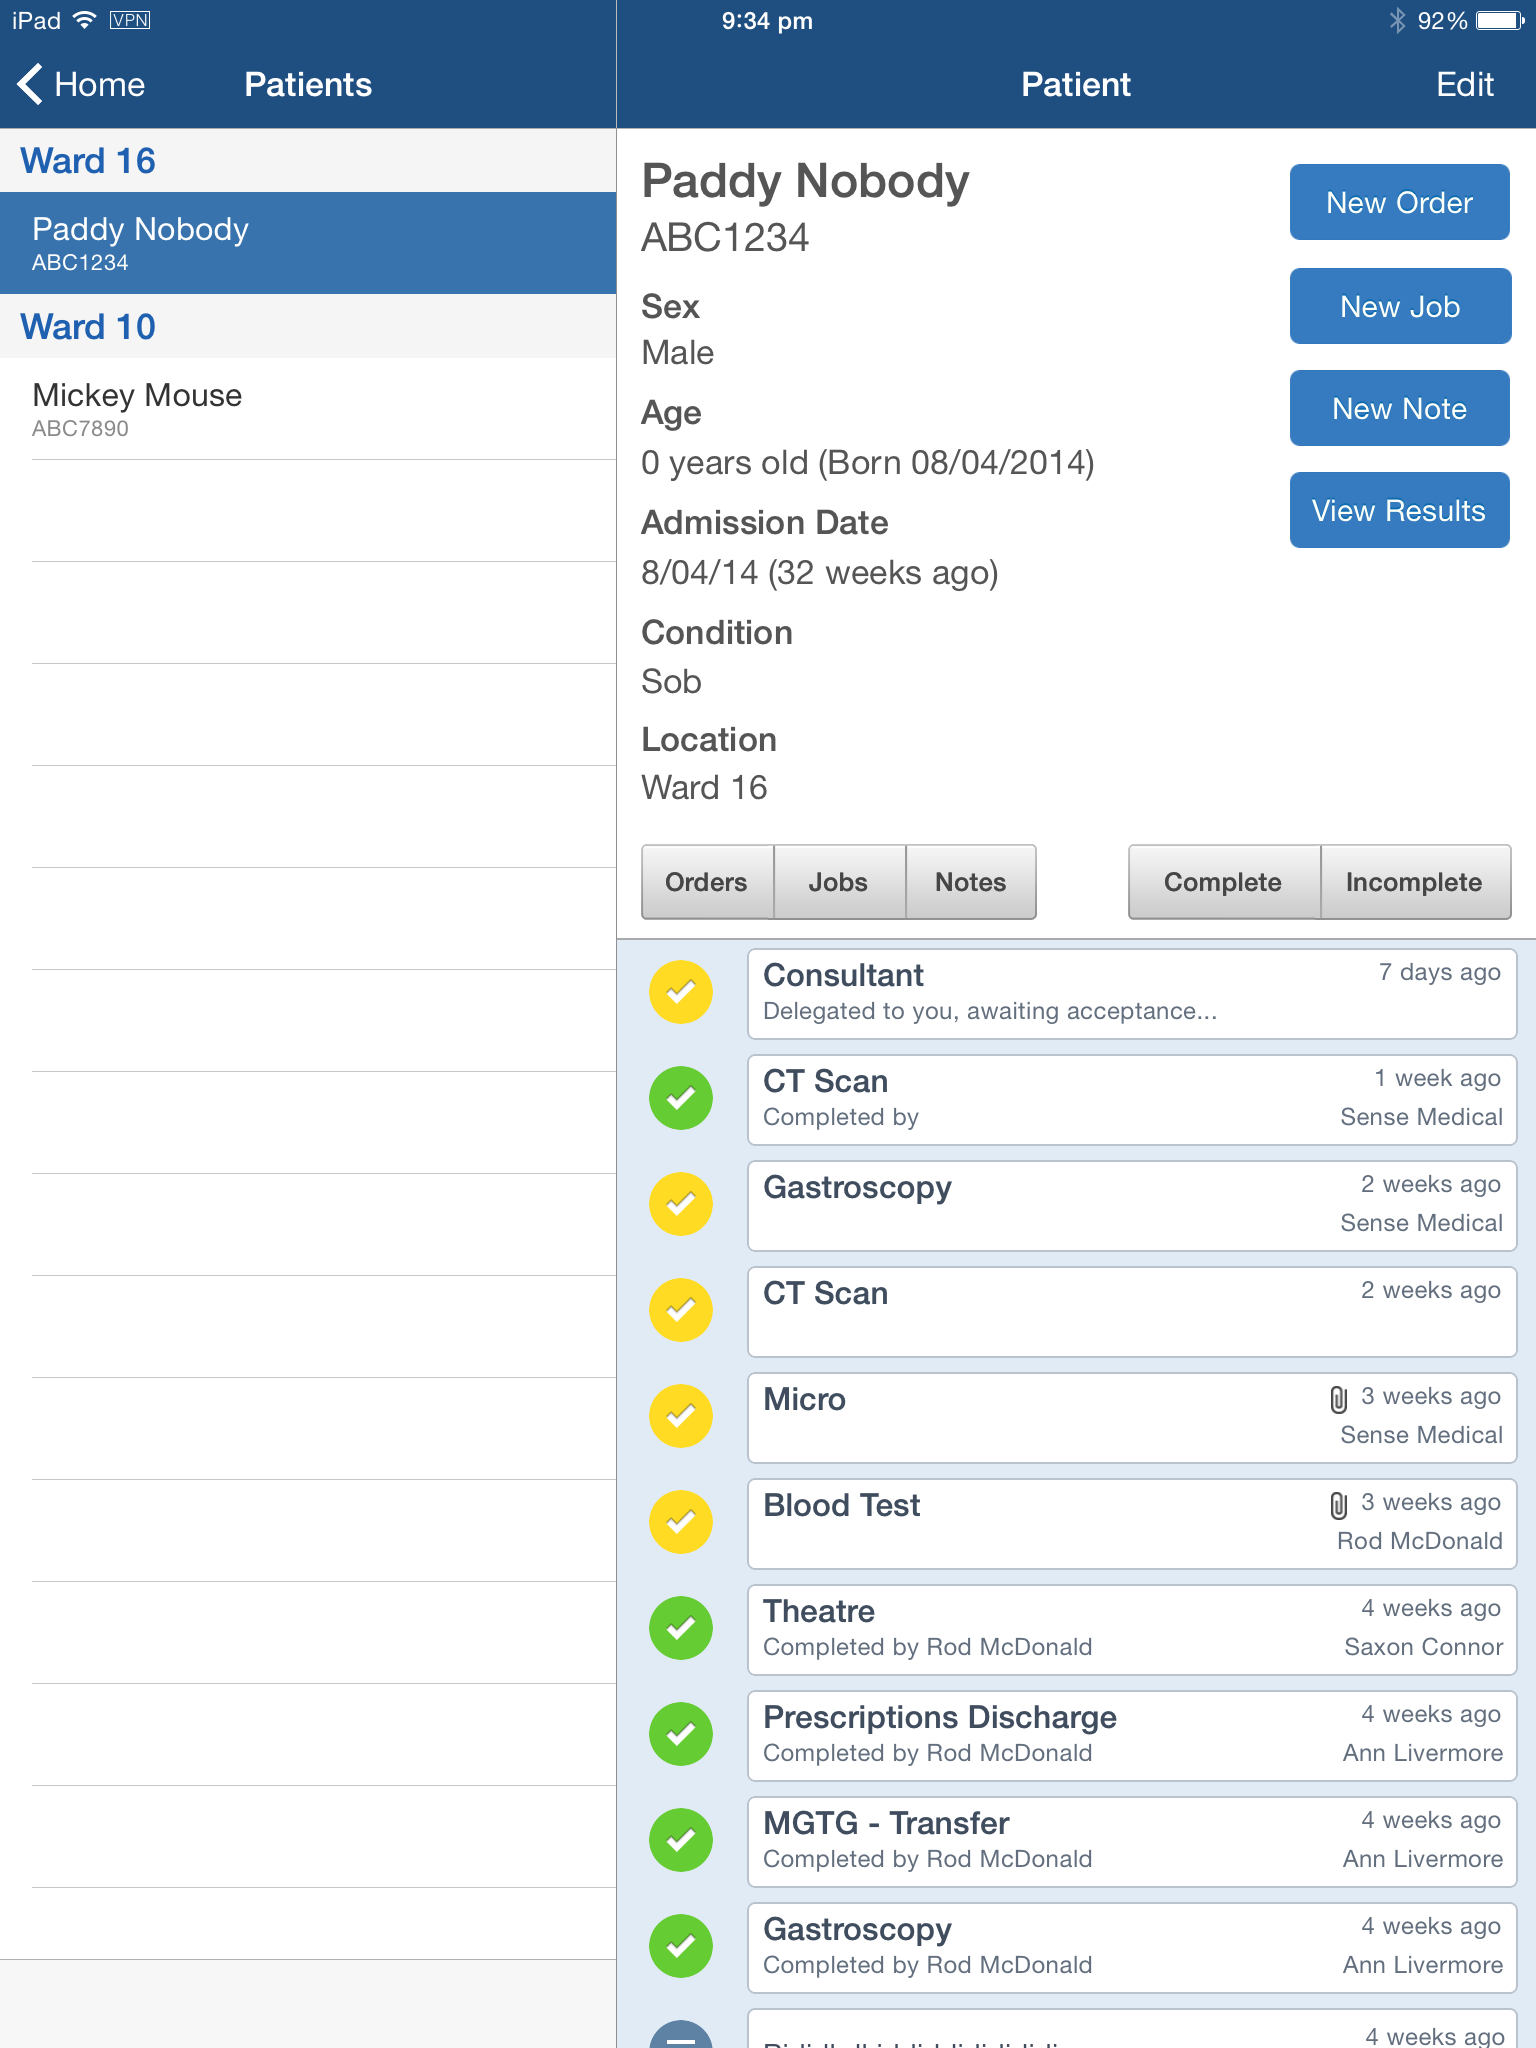
Task: Create a New Order
Action: (x=1400, y=202)
